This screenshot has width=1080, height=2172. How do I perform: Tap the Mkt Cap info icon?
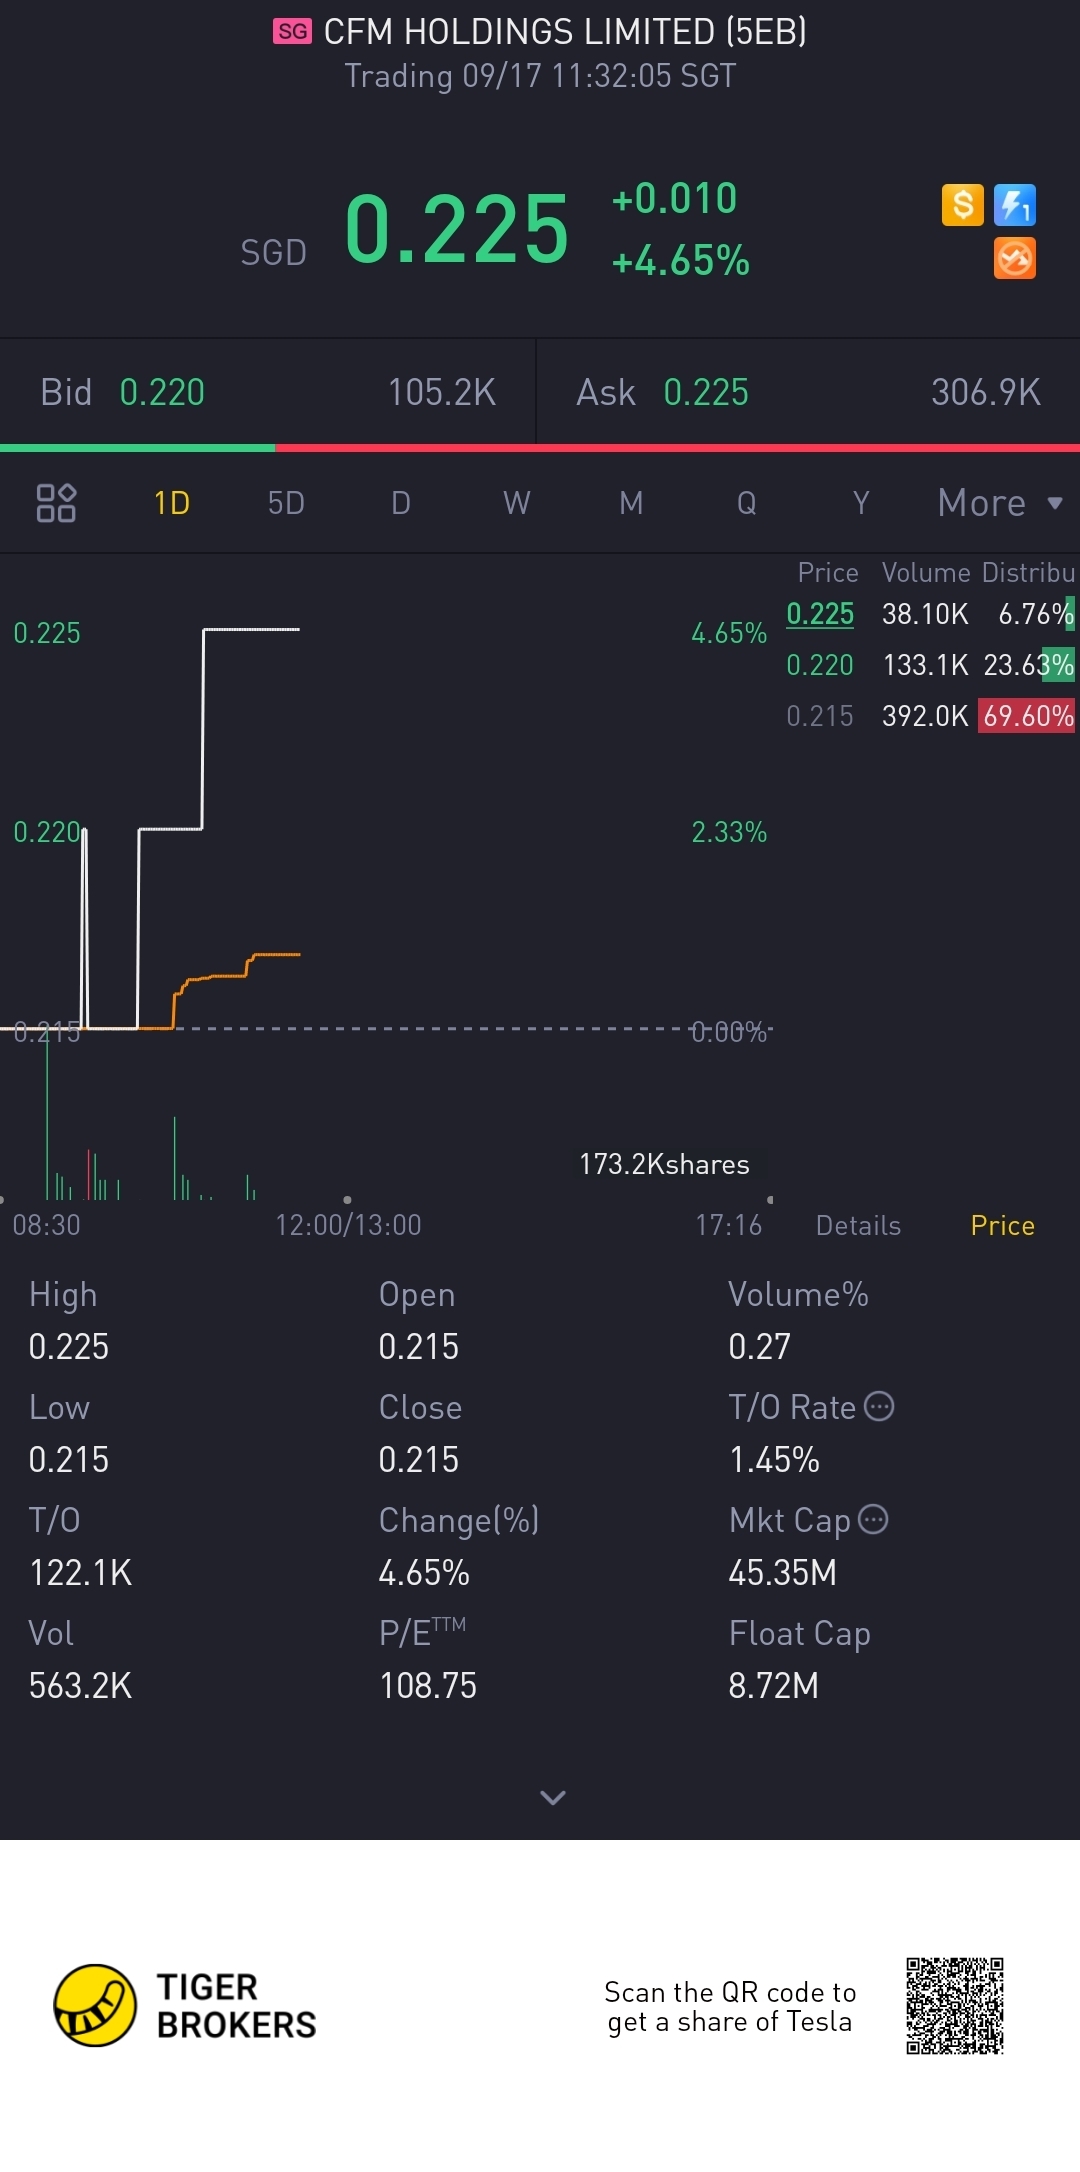873,1519
